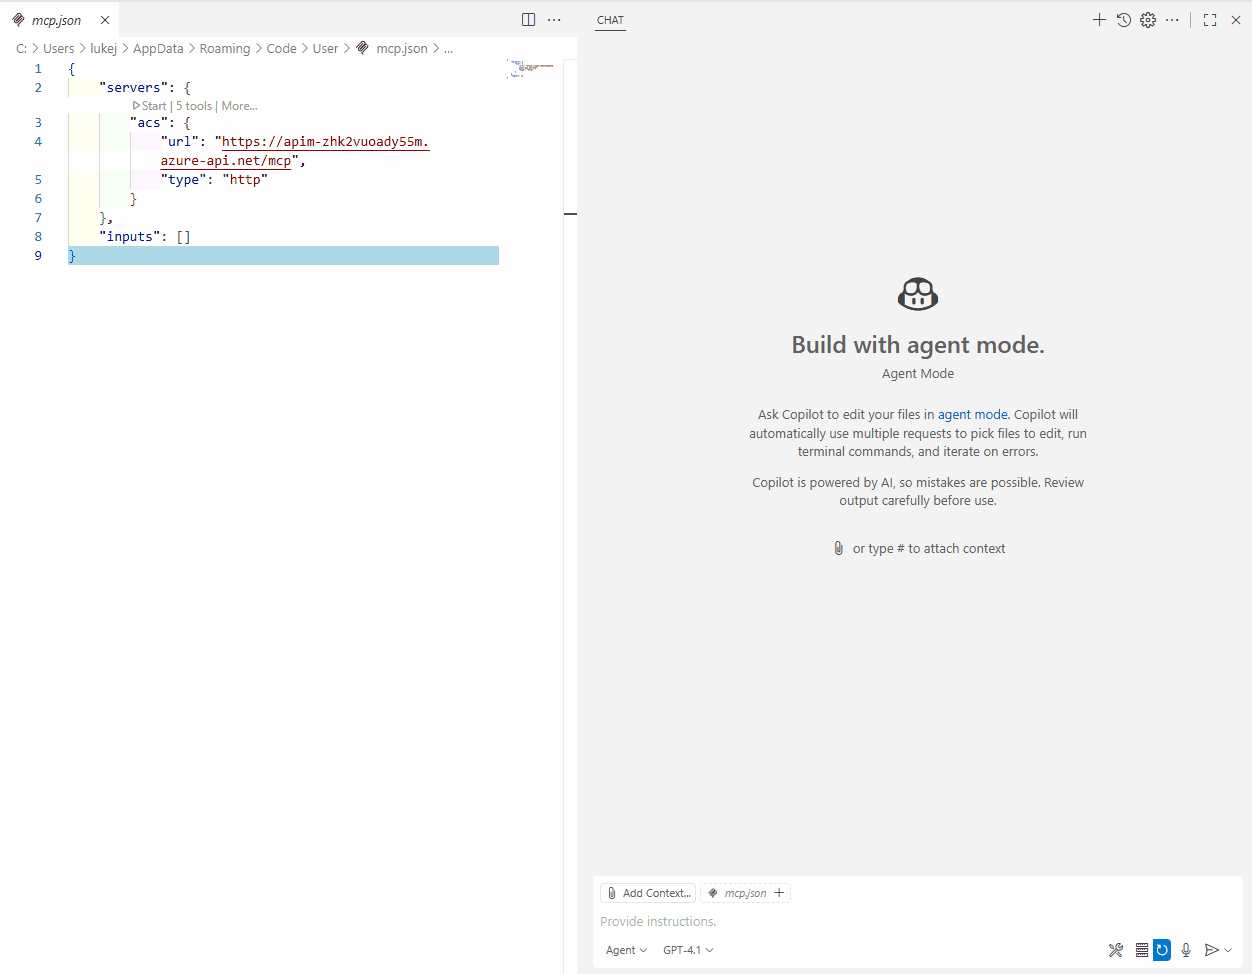Click the "acs" key on line 3

click(x=149, y=123)
